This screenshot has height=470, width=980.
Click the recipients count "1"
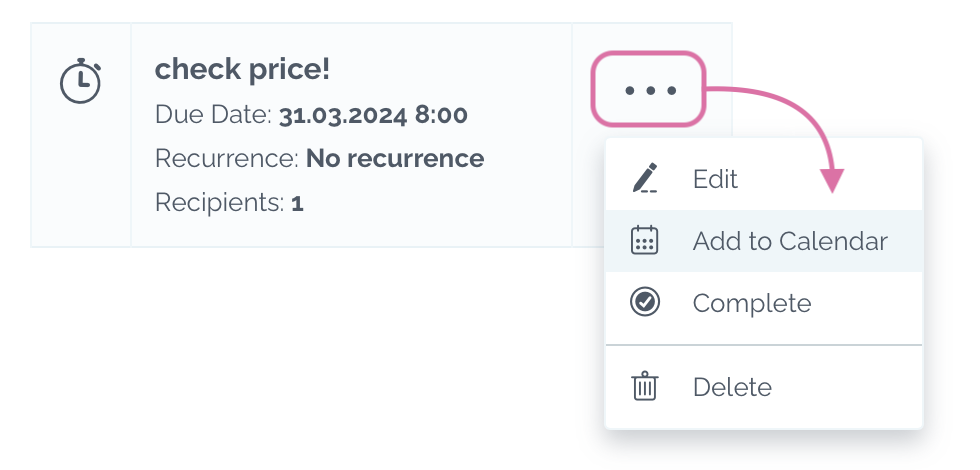(298, 203)
